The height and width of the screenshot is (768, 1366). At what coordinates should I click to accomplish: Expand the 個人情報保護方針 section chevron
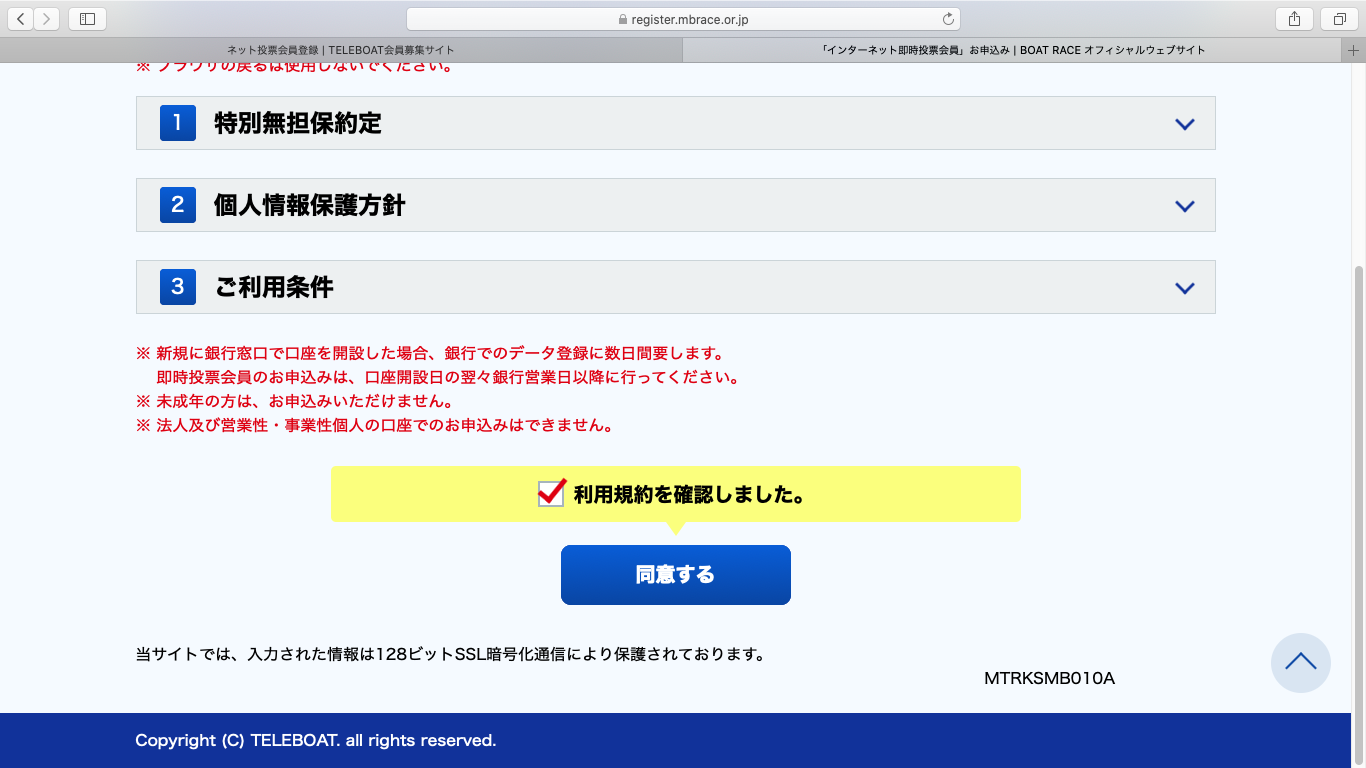point(1185,206)
